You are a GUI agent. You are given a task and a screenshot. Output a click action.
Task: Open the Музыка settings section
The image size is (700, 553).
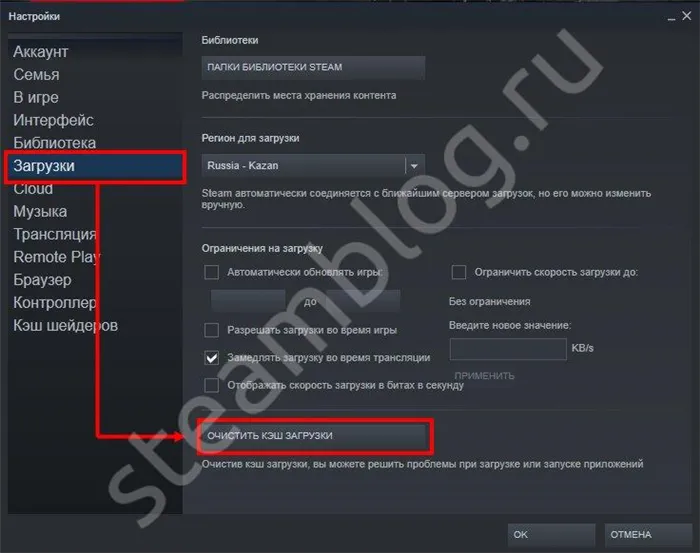pos(40,211)
